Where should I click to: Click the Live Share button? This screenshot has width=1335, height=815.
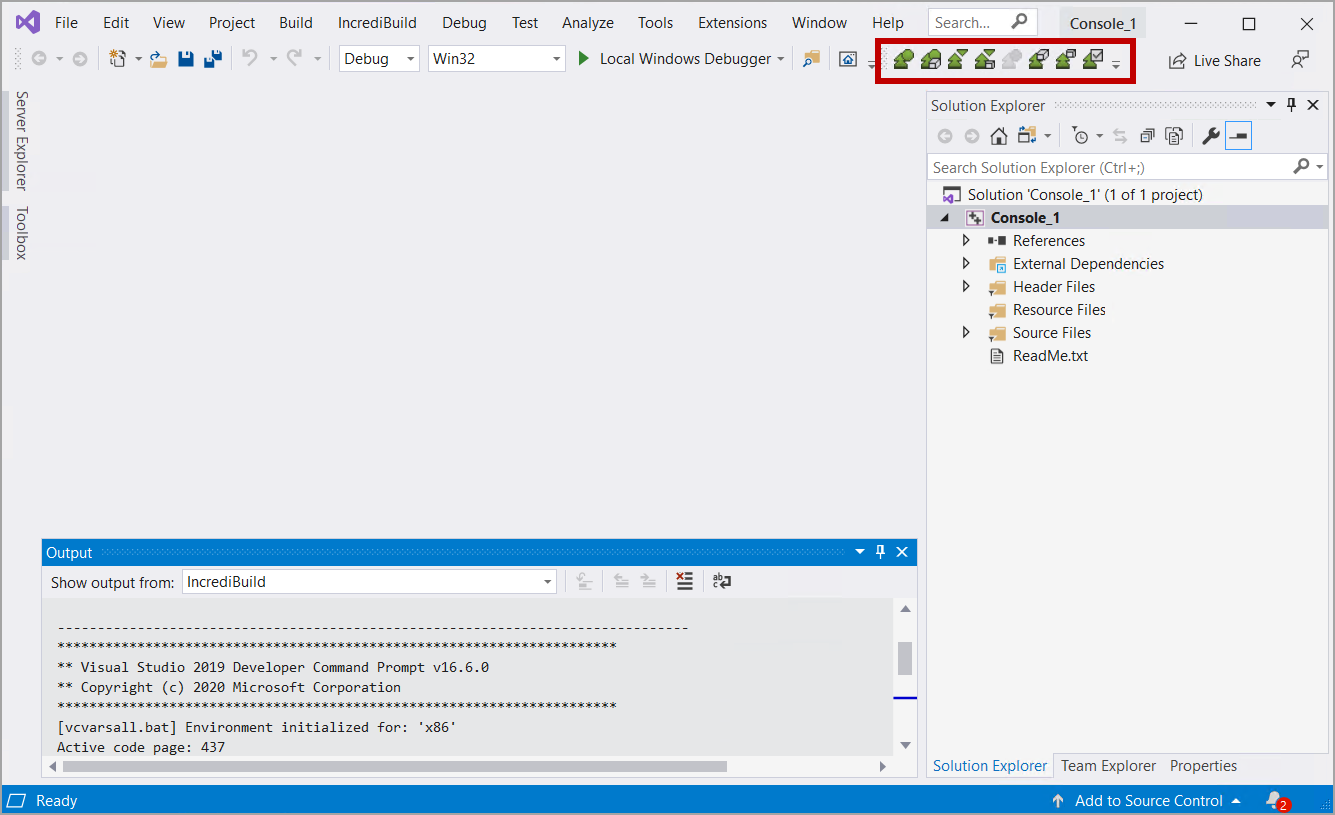[1215, 60]
